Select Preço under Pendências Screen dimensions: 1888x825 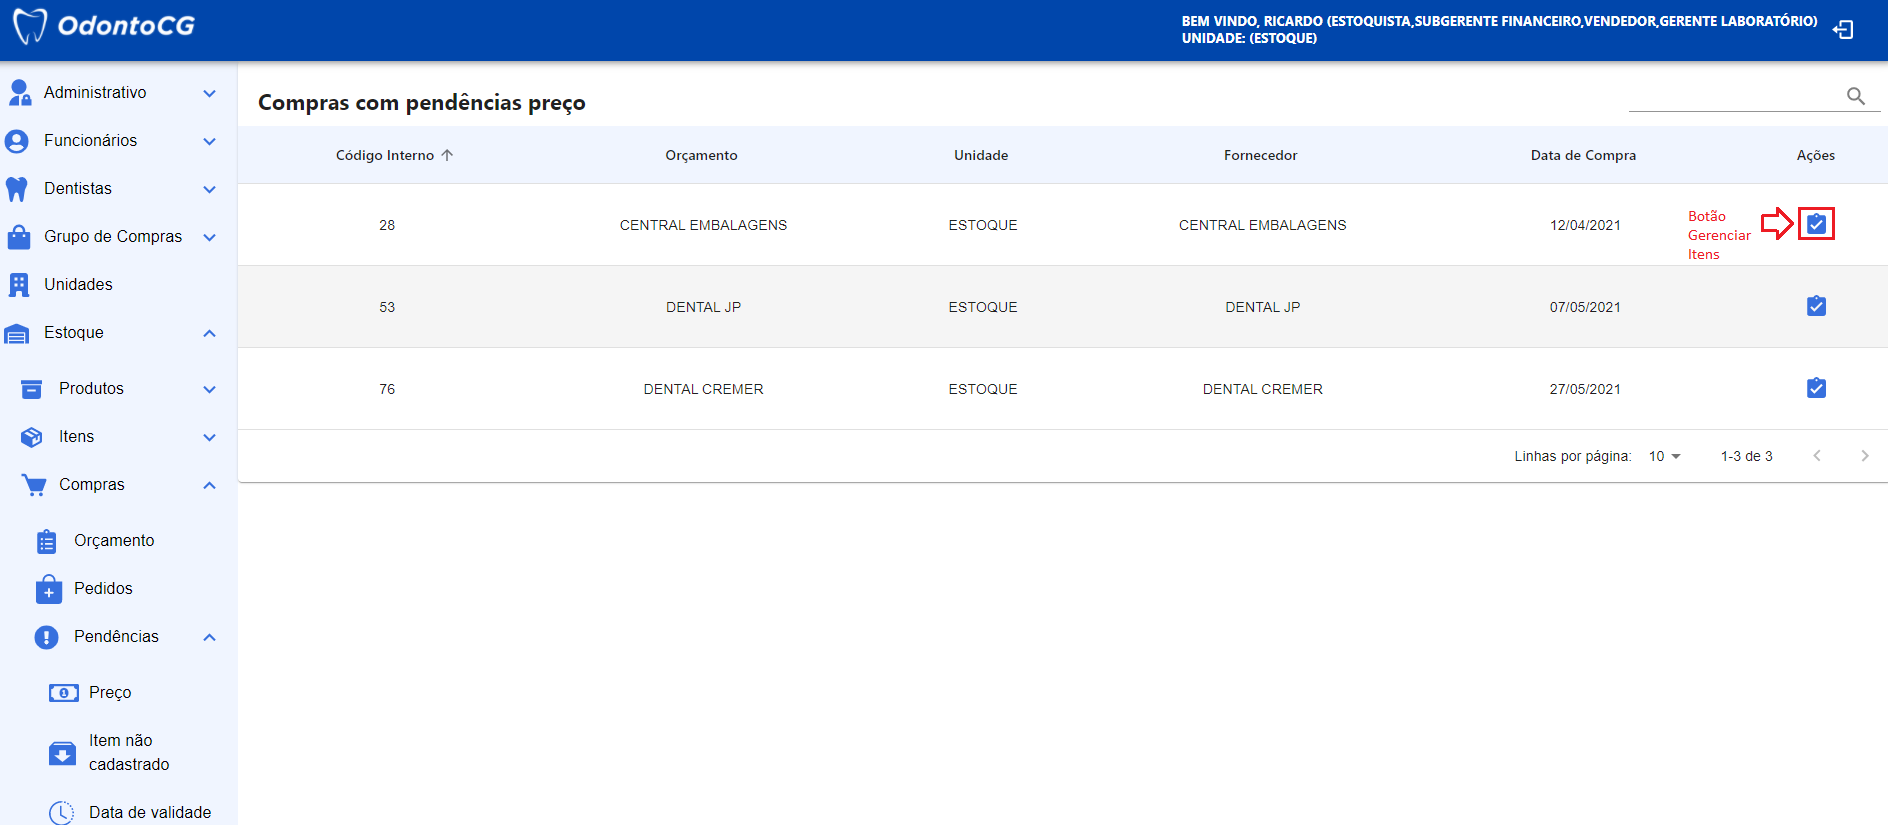(110, 693)
